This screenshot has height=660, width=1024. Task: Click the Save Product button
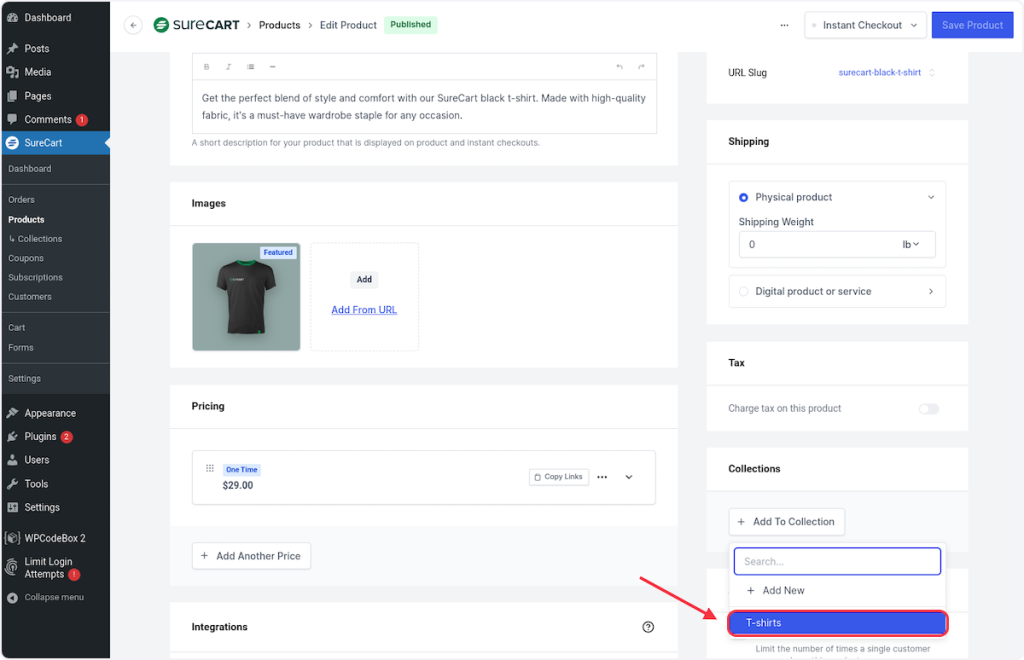pos(972,25)
